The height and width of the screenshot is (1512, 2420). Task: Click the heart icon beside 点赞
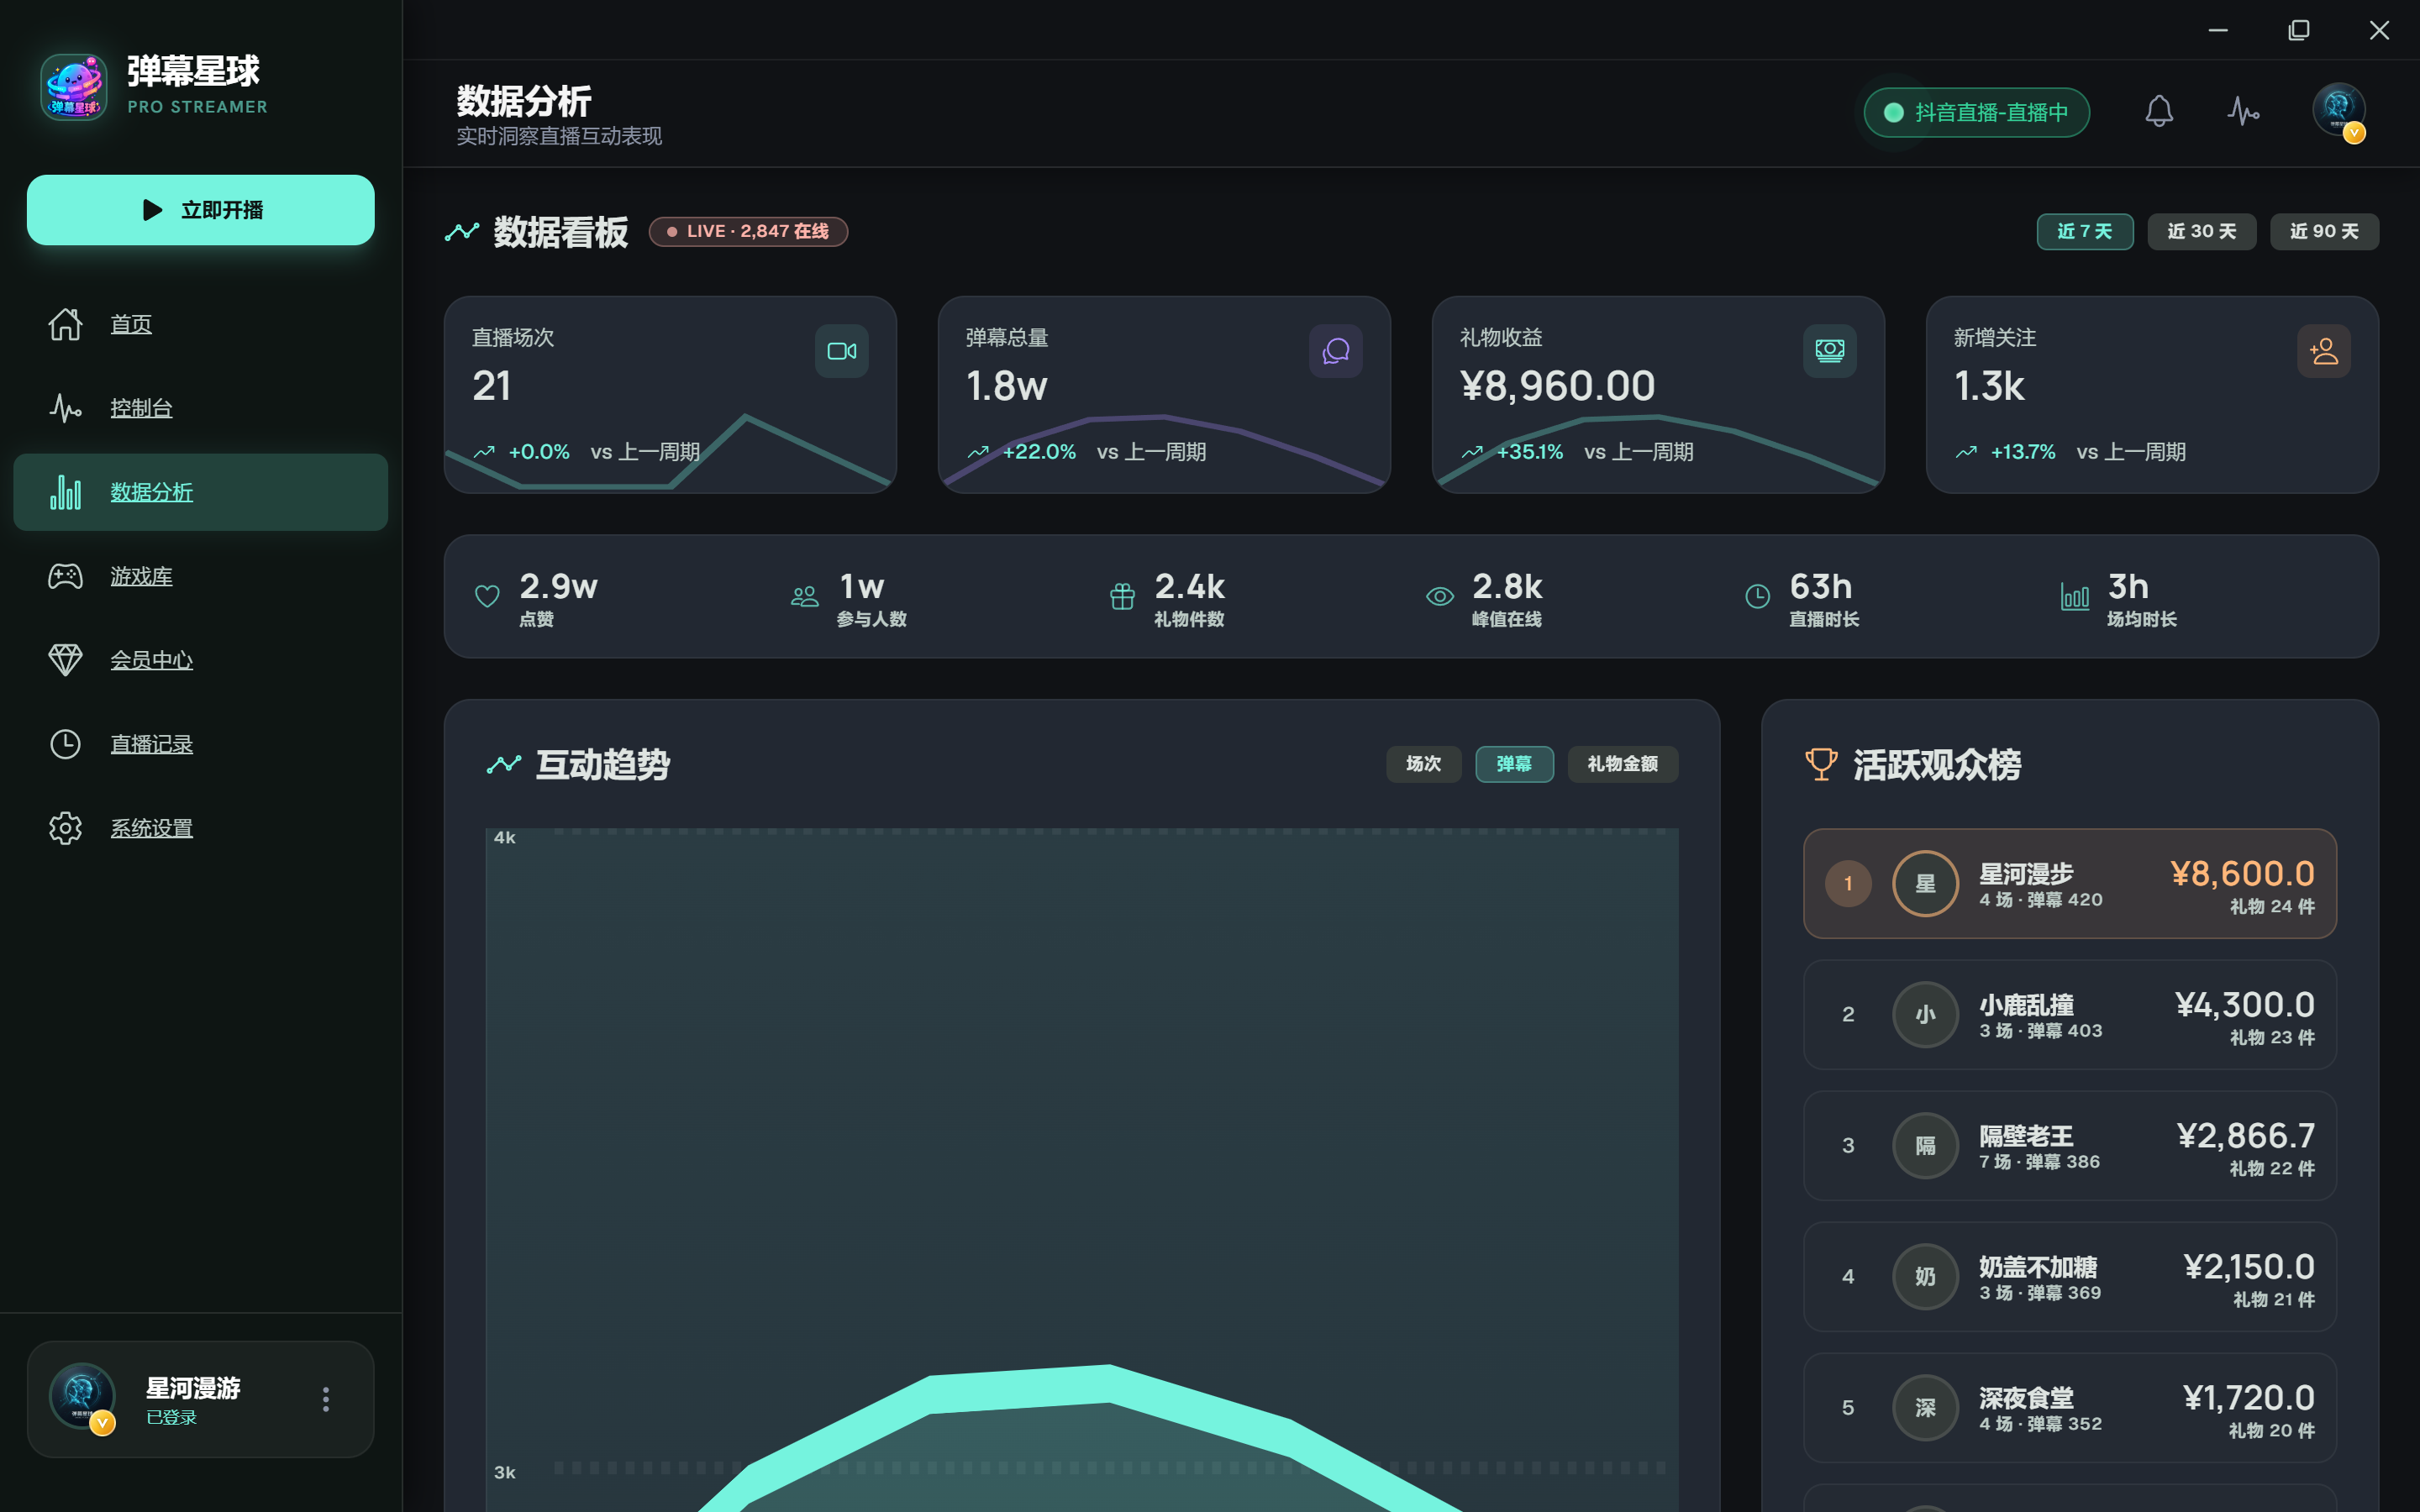[x=487, y=597]
